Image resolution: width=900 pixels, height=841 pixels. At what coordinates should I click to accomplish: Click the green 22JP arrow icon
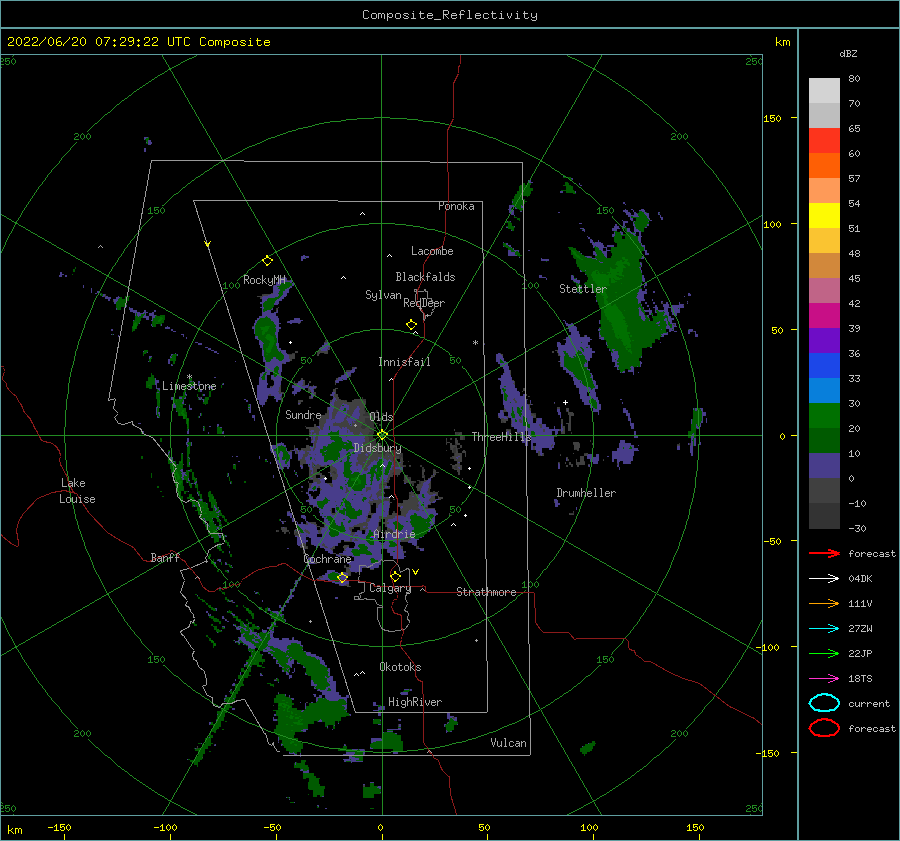coord(824,653)
